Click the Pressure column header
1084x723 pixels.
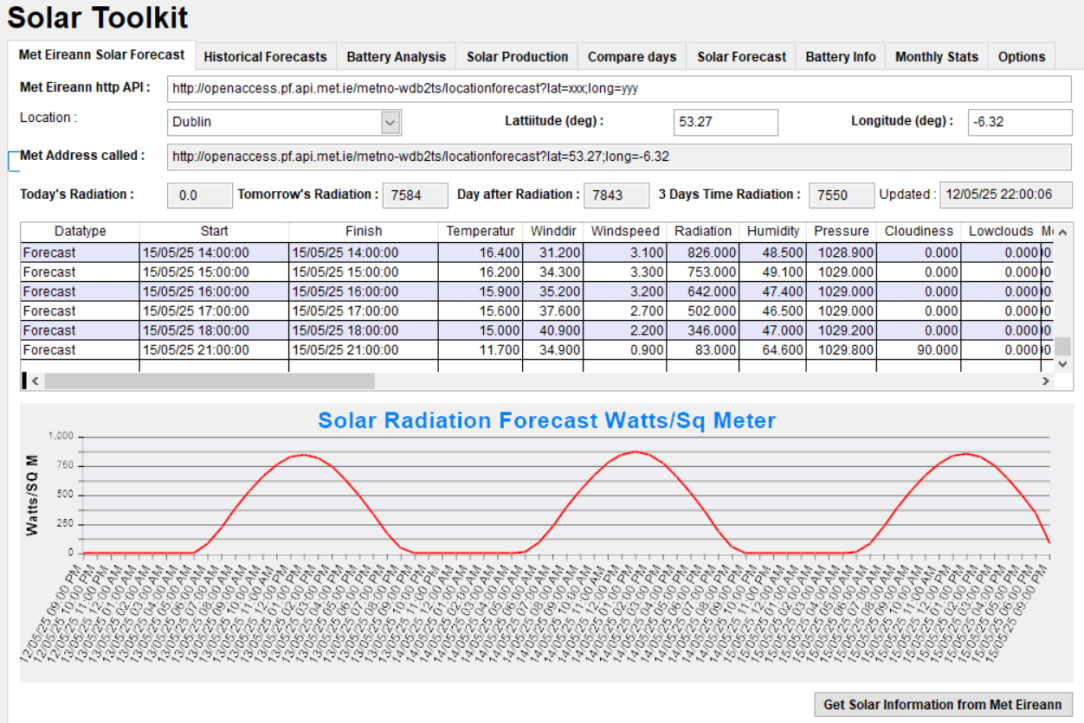(841, 232)
